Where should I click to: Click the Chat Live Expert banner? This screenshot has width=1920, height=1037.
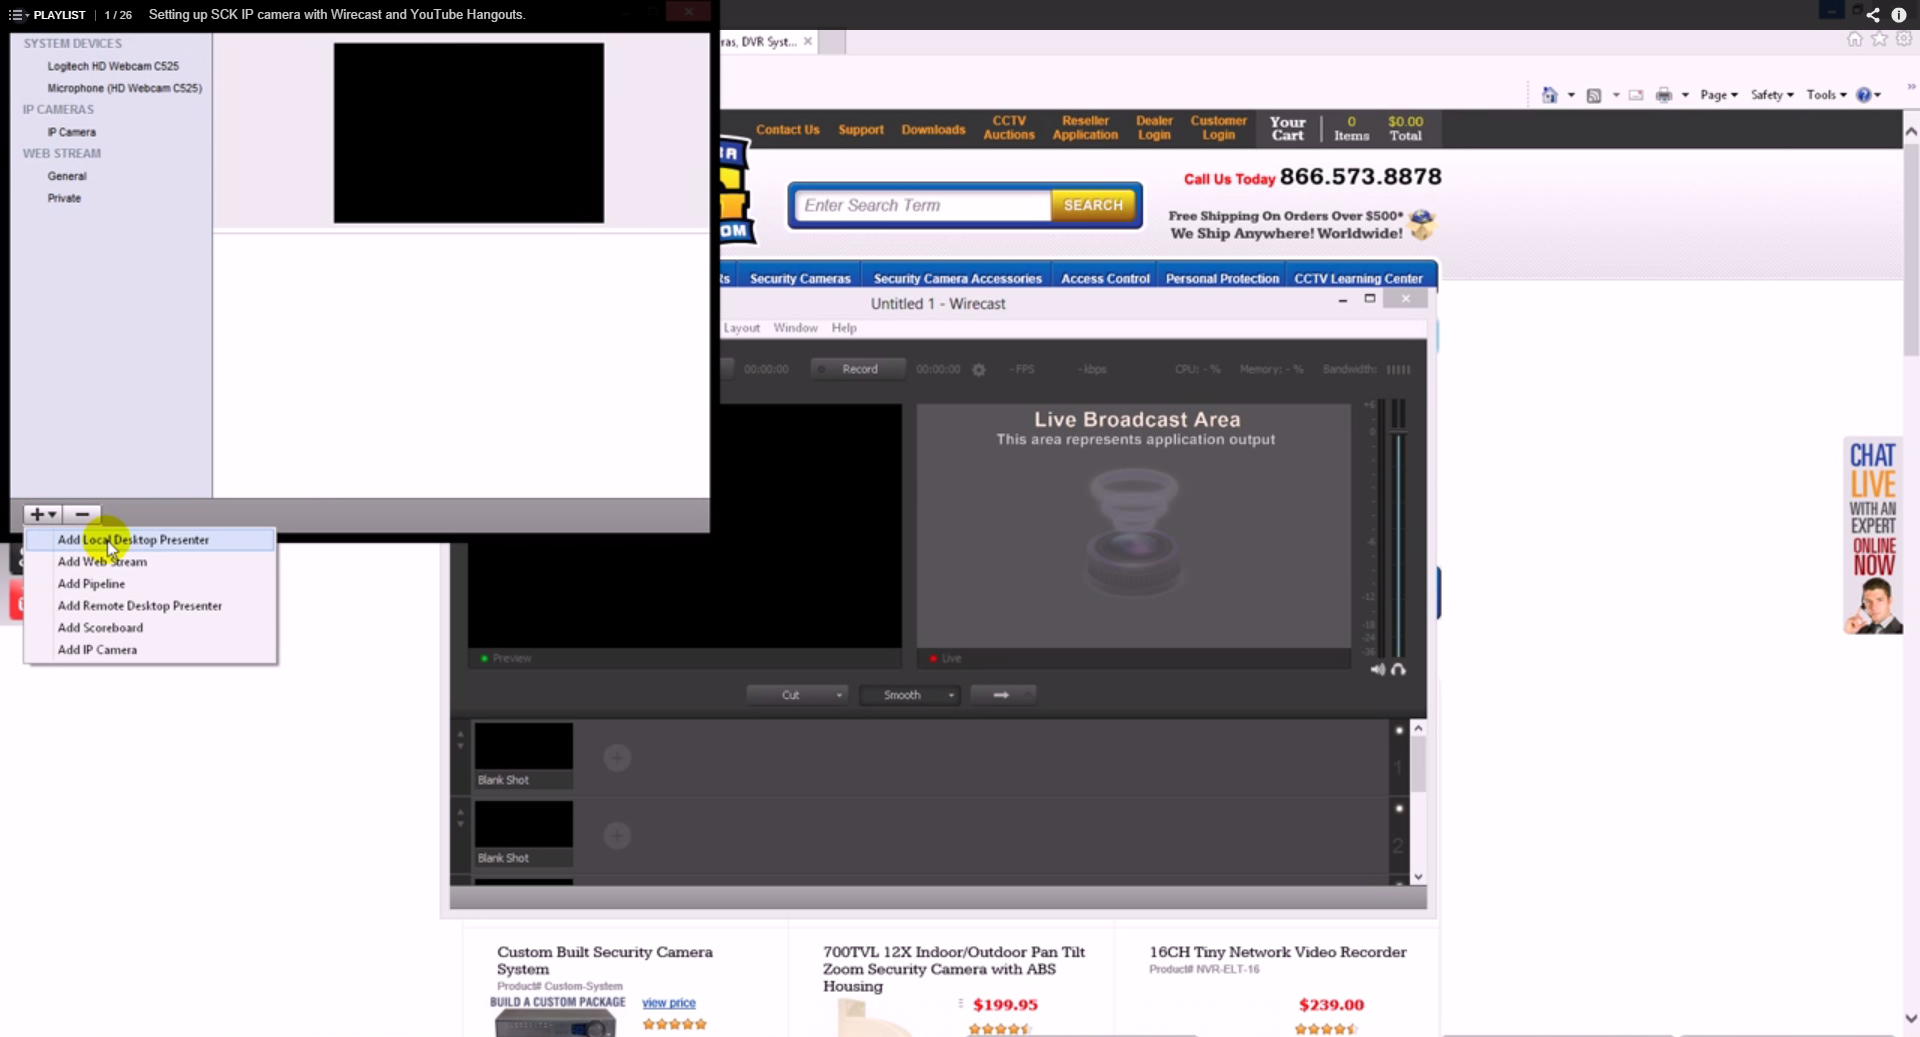point(1873,536)
